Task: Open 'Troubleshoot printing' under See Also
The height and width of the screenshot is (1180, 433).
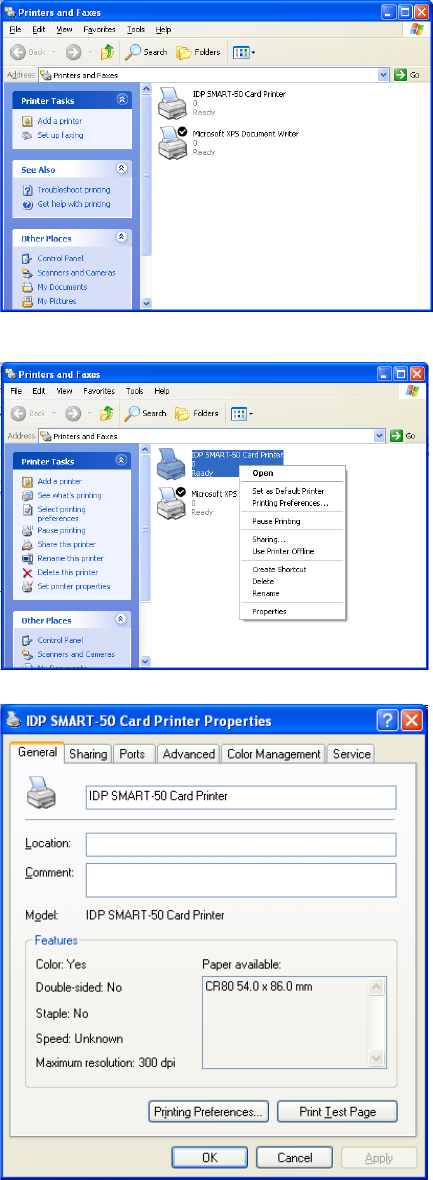Action: point(74,190)
